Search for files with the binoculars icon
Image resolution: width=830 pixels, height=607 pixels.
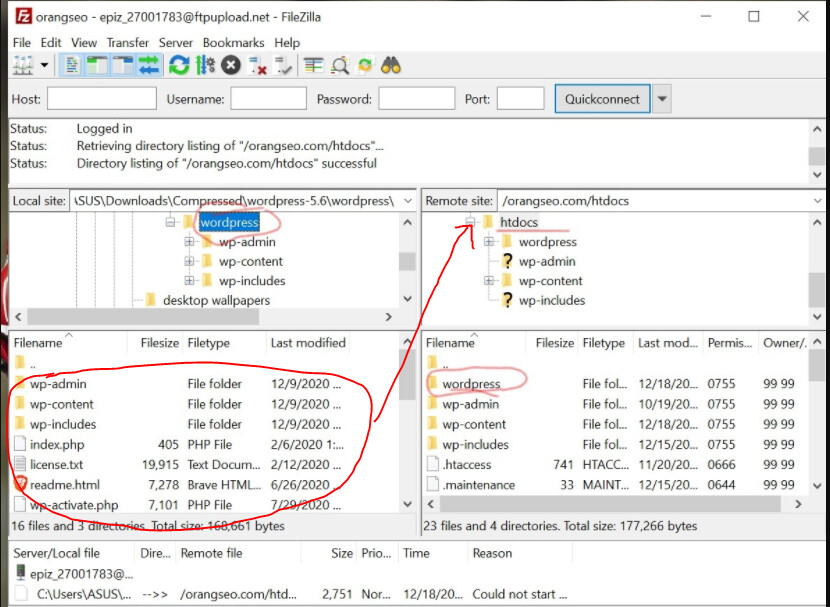[x=391, y=66]
